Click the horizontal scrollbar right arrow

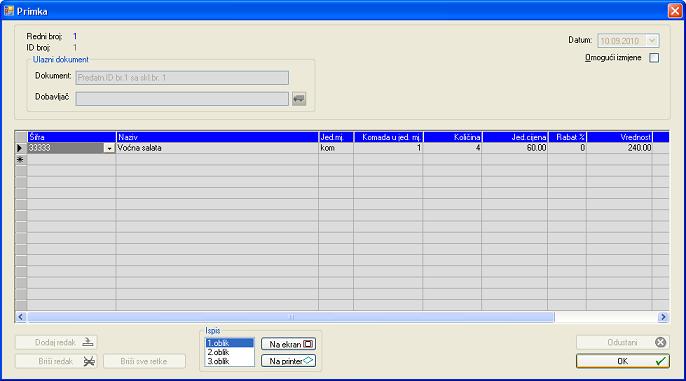(663, 317)
